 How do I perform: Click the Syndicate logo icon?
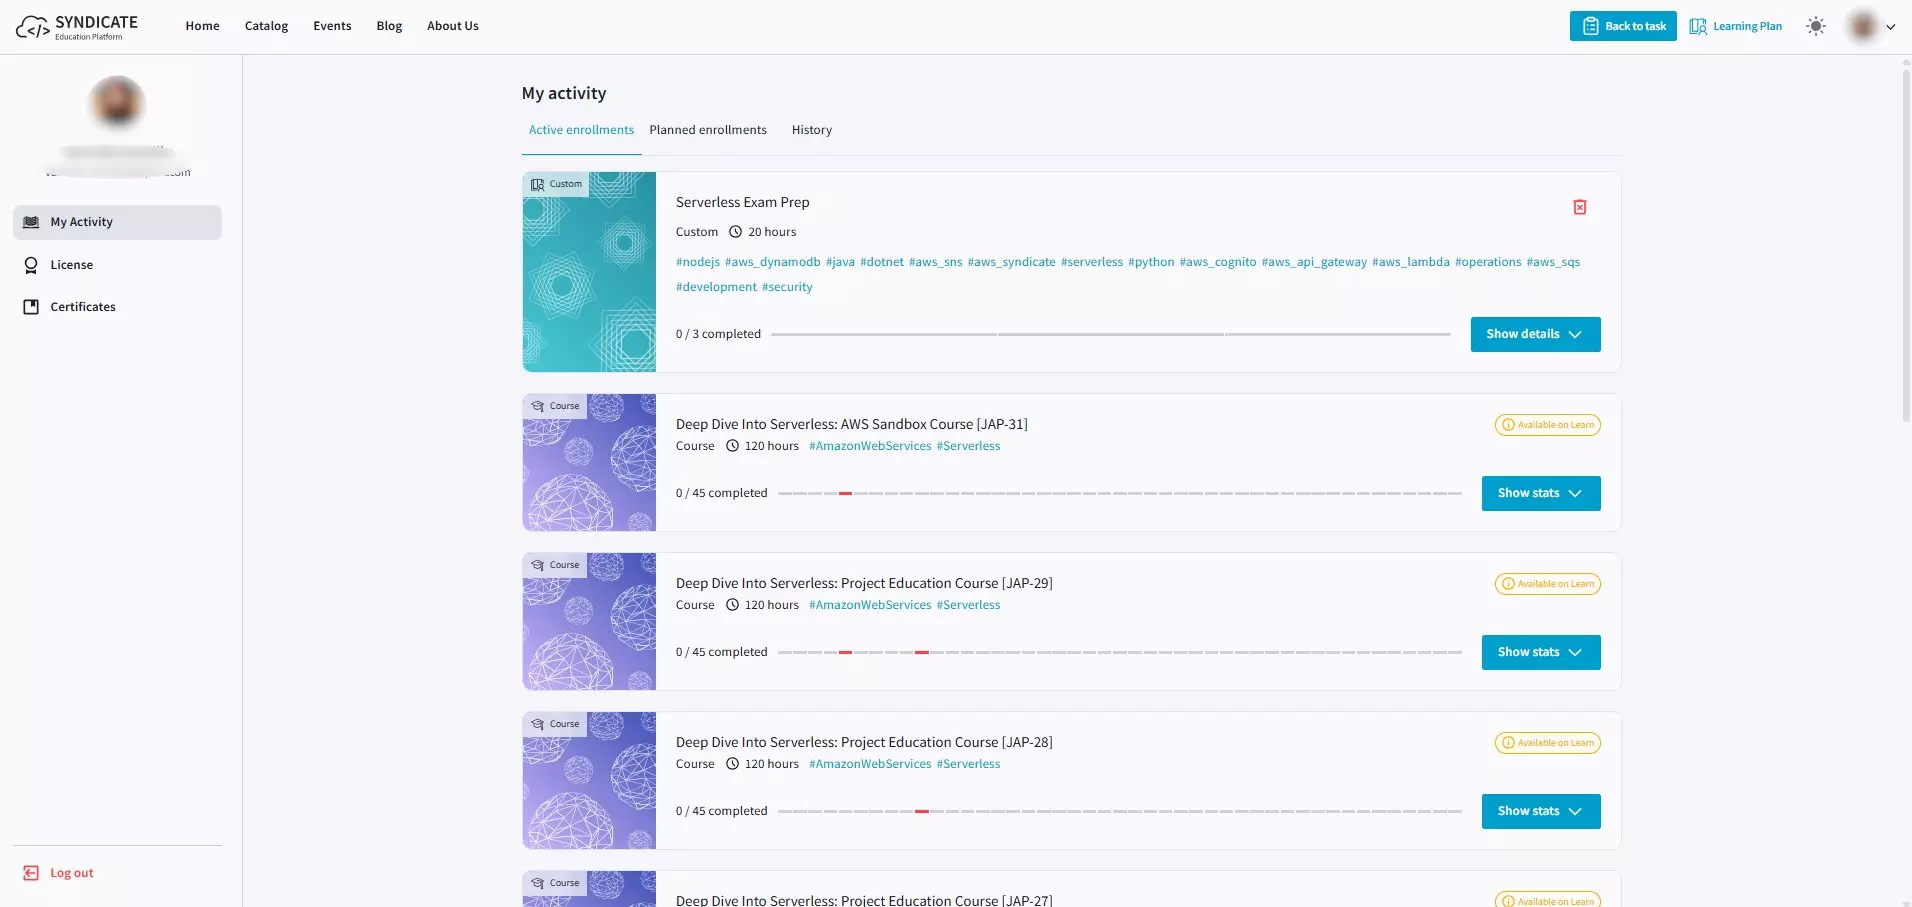33,27
